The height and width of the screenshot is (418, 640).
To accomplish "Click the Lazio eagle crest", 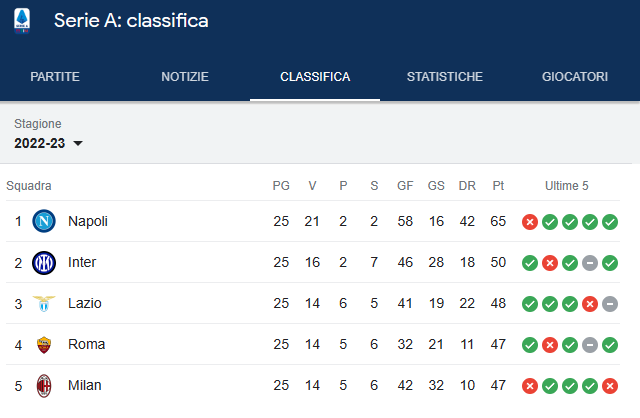I will [x=44, y=303].
